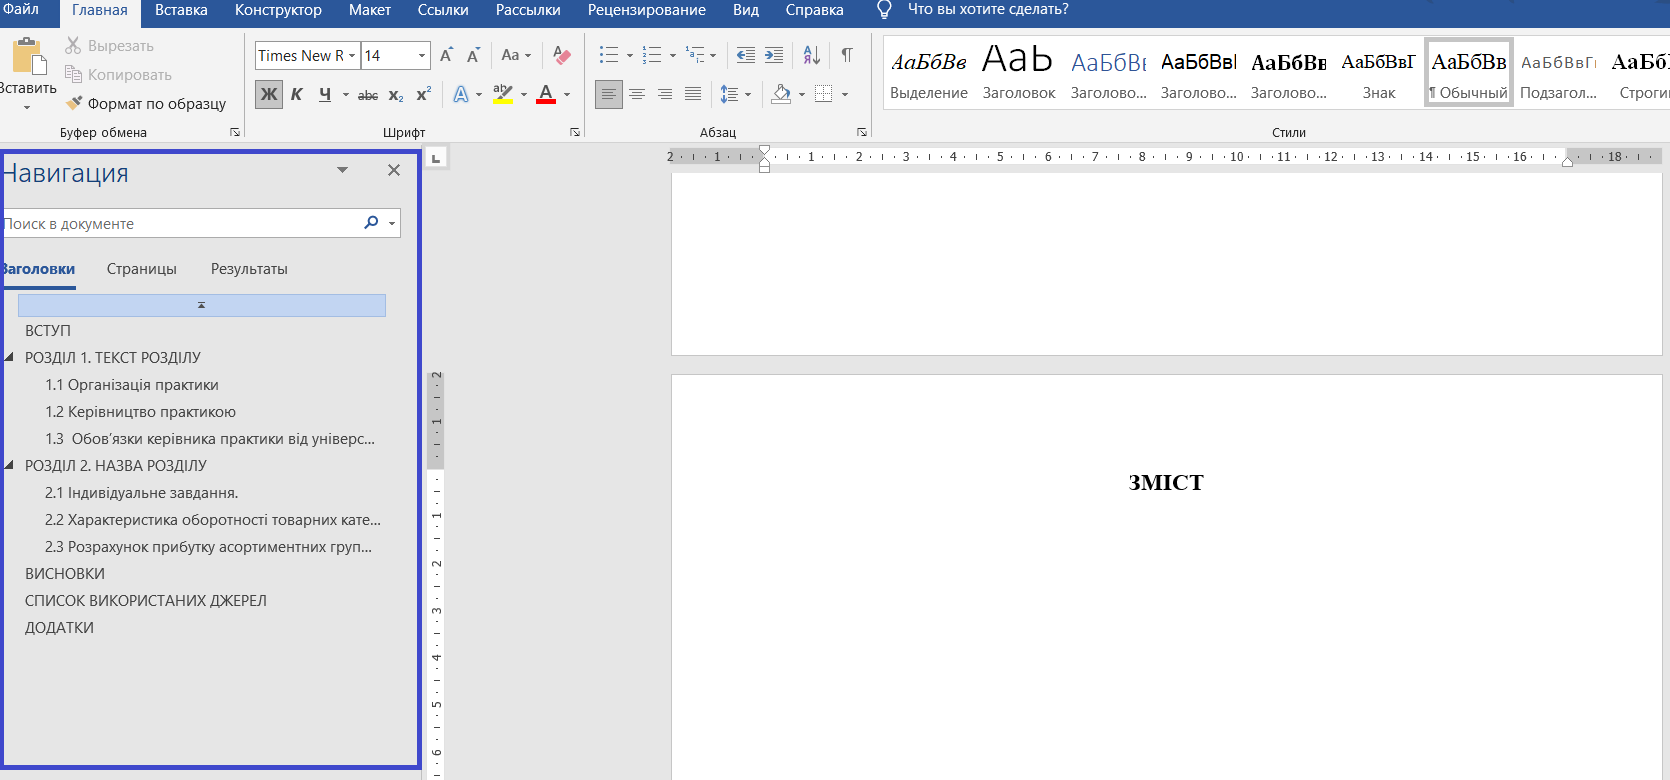Jump to ВИСНОВКИ heading in Navigation
Screen dimensions: 1670x780
tap(65, 574)
